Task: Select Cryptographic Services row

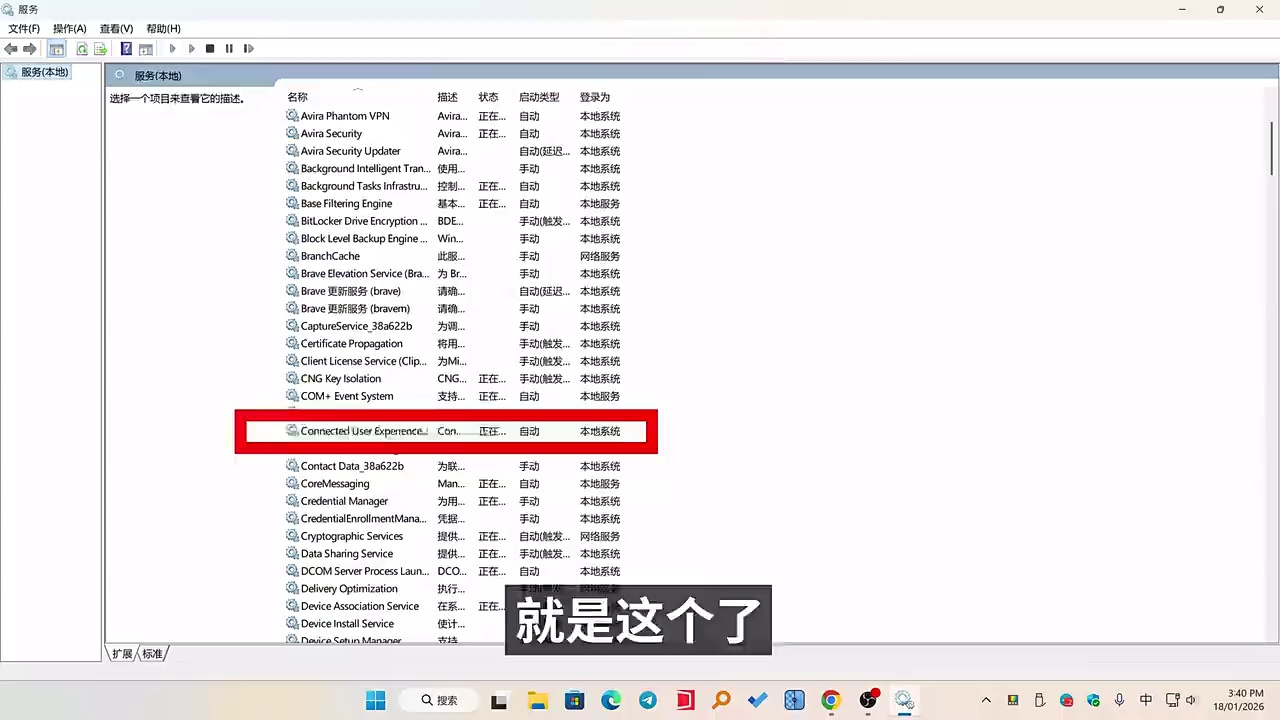Action: (453, 536)
